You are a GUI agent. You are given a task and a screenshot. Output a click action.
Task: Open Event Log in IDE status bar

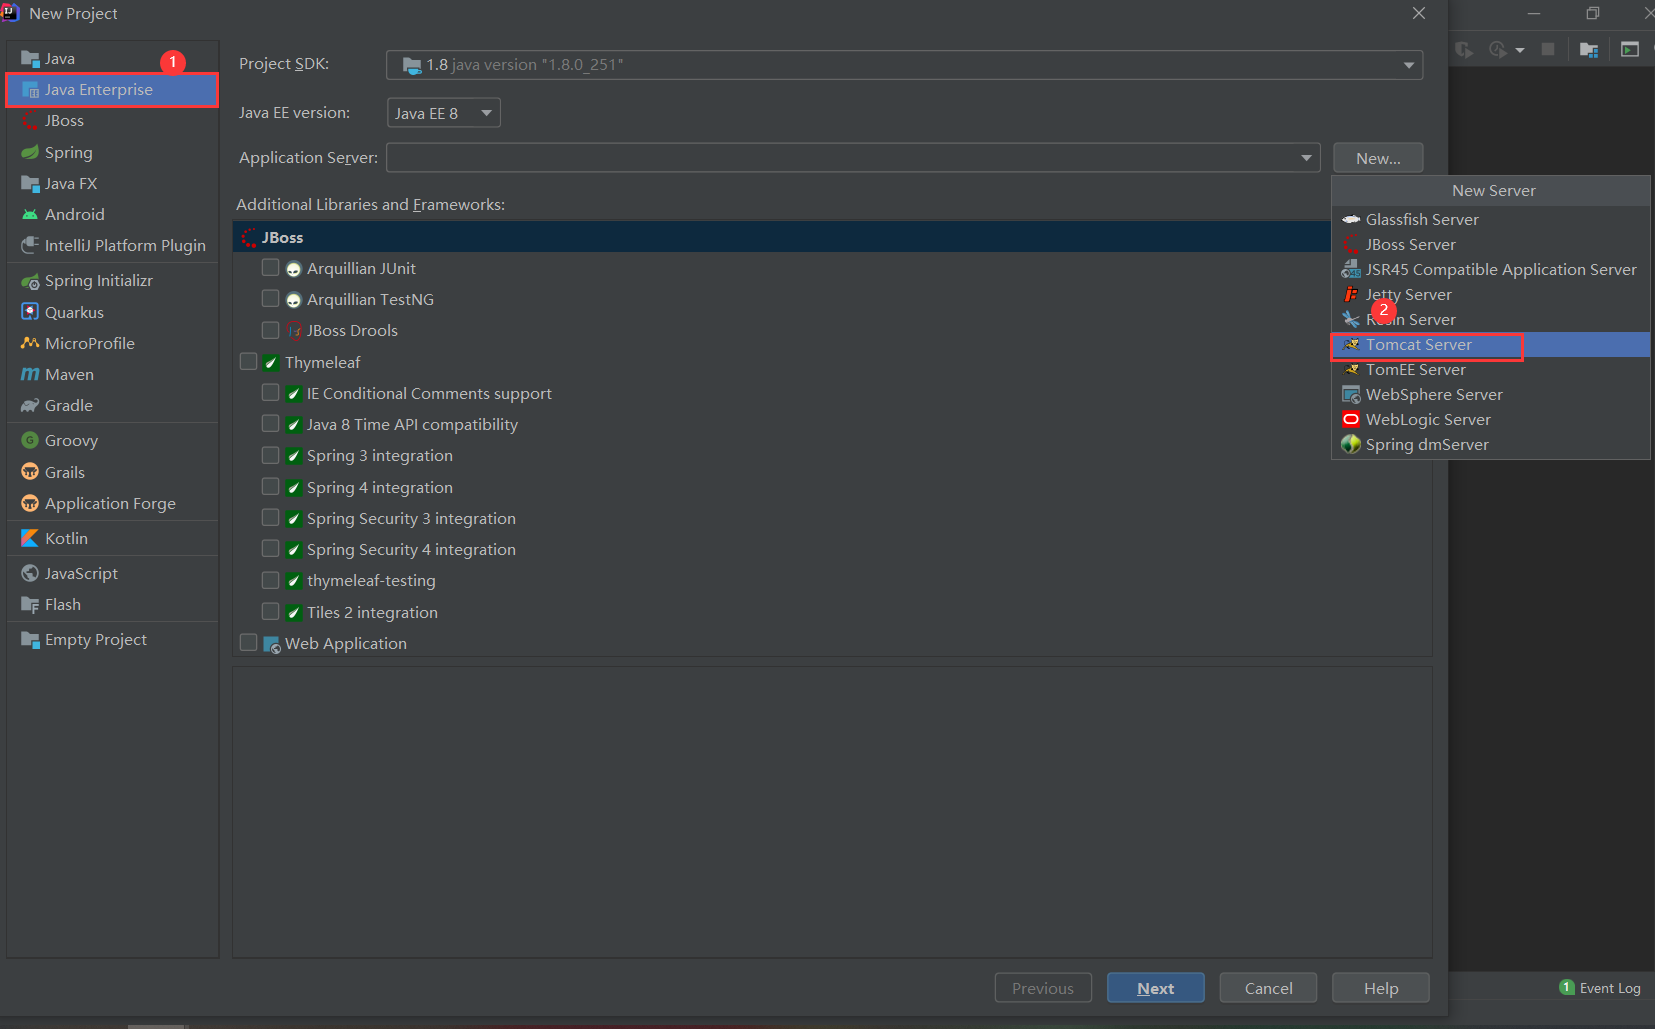(x=1600, y=988)
